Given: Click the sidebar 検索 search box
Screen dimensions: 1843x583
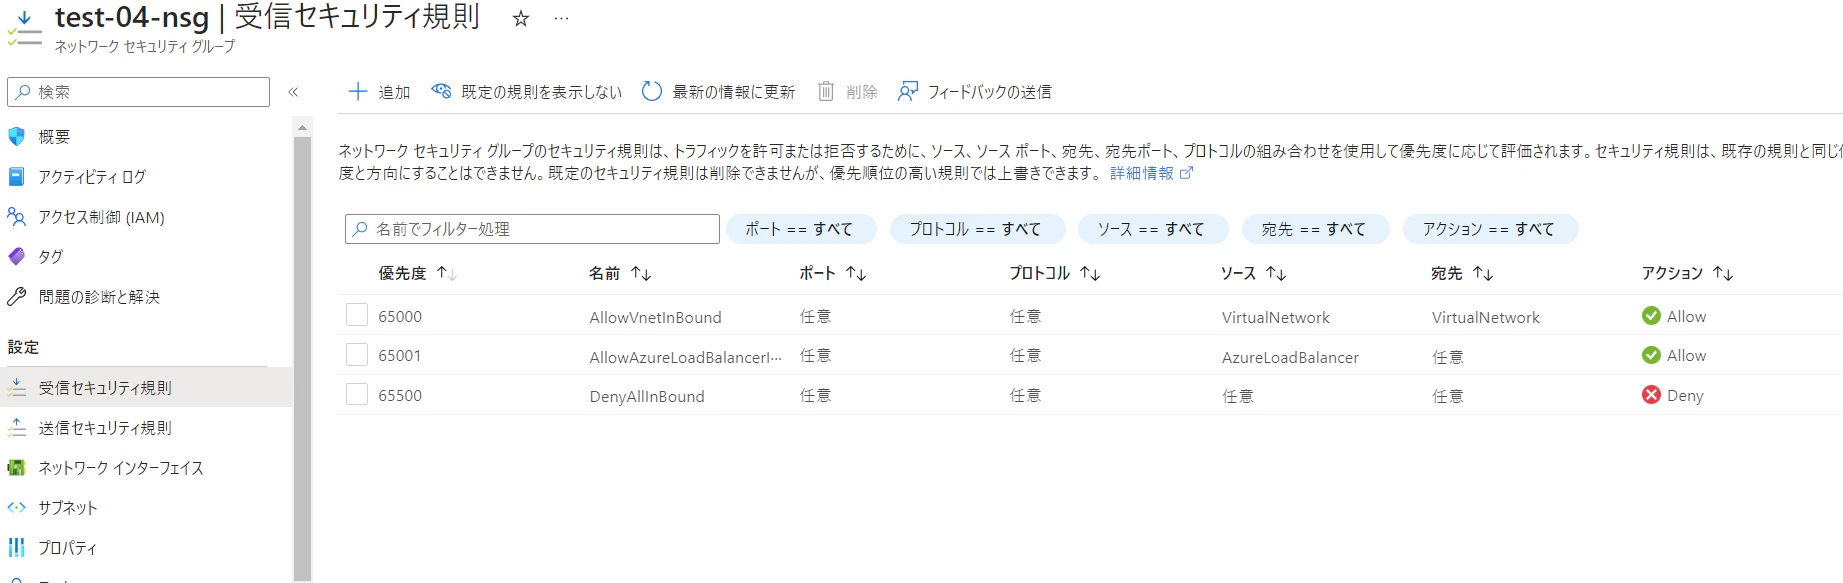Looking at the screenshot, I should pos(138,92).
